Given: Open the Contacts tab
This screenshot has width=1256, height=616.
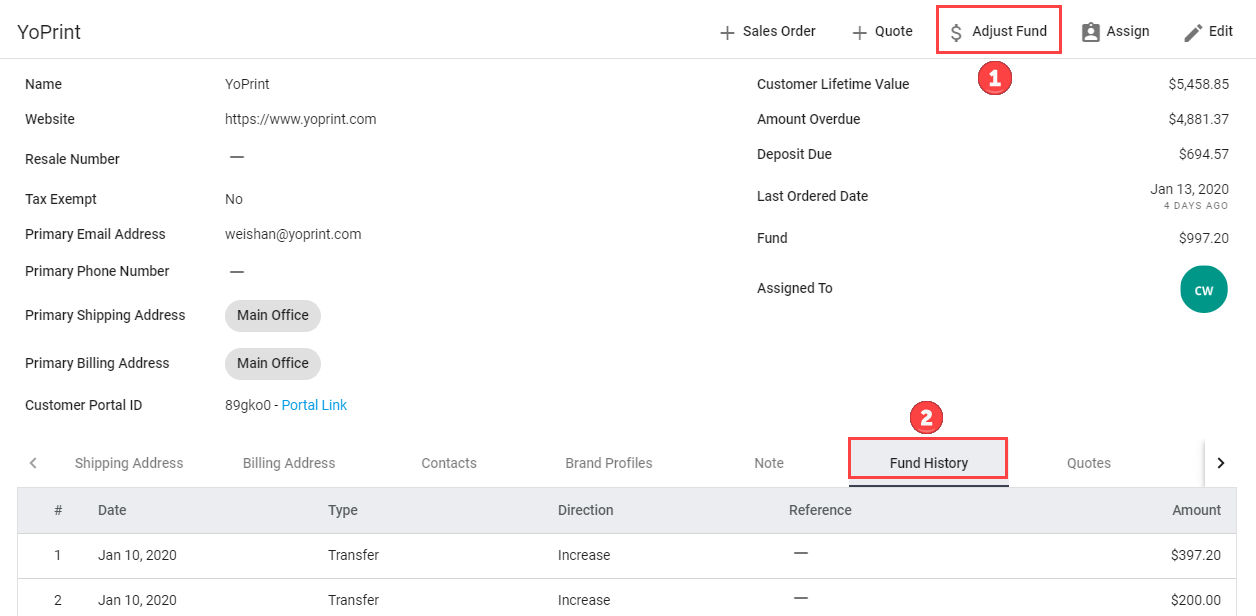Looking at the screenshot, I should [449, 463].
